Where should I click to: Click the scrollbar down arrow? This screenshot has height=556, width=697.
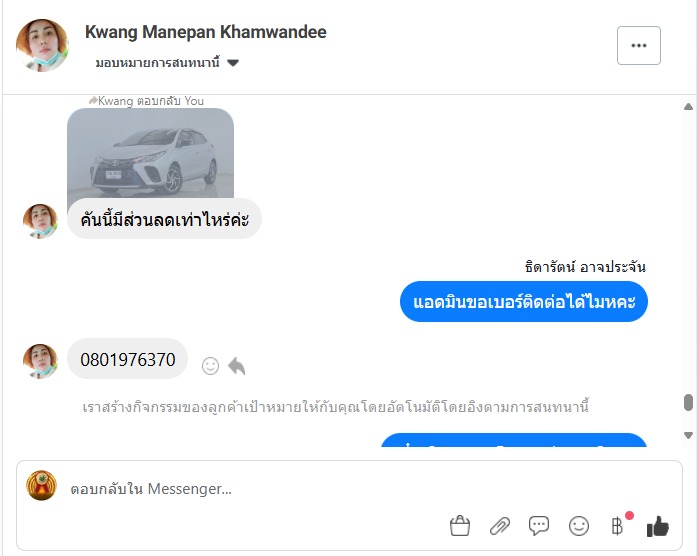point(688,435)
